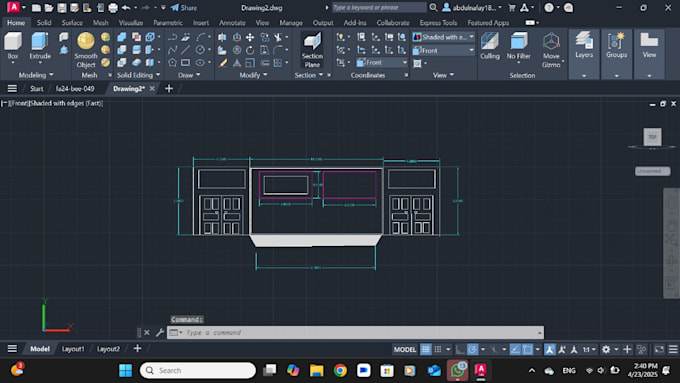Toggle annotation objects visibility in status bar
Viewport: 680px width, 383px height.
(x=549, y=349)
